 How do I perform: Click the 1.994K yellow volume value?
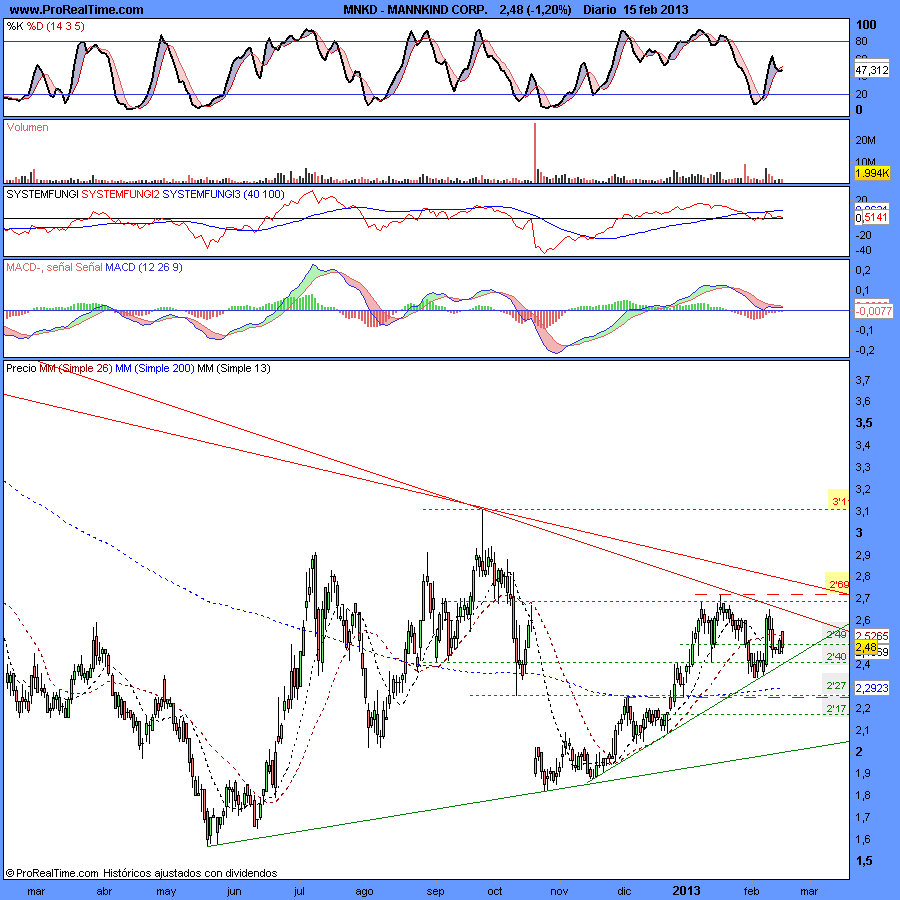point(872,173)
